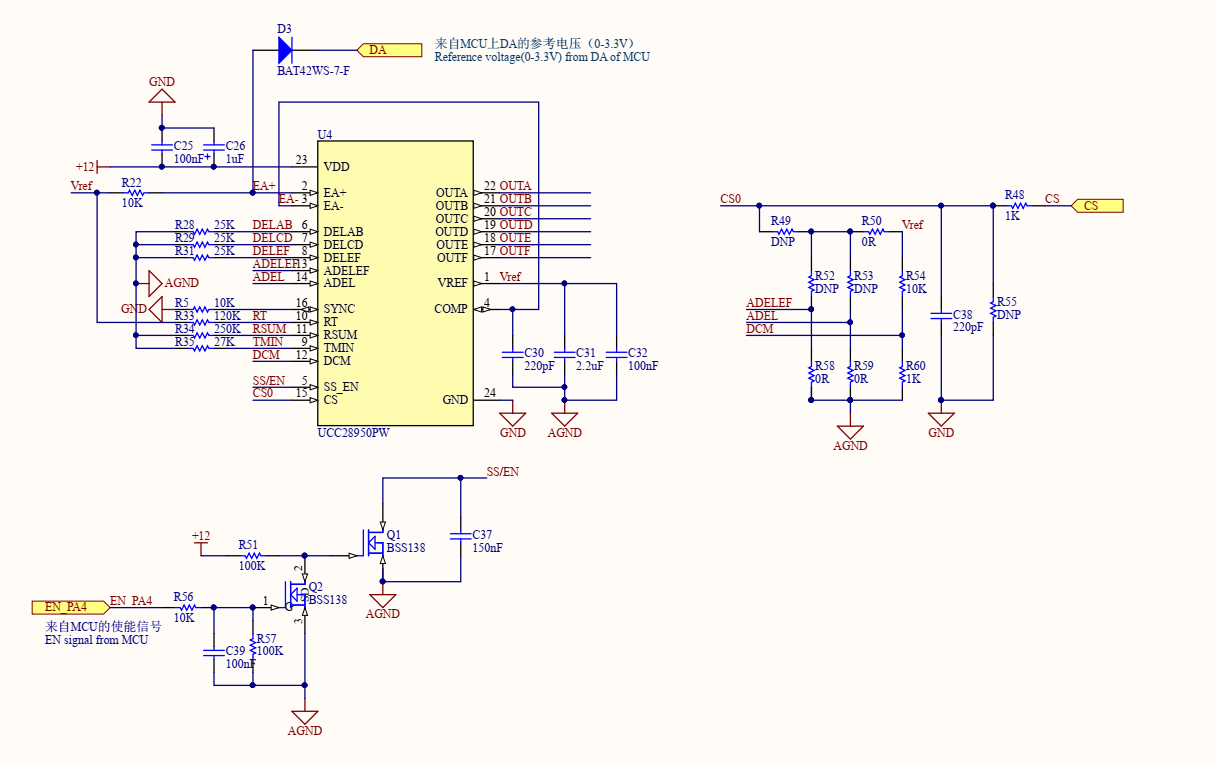
Task: Click the '2.2uF' value of C31
Action: [590, 367]
